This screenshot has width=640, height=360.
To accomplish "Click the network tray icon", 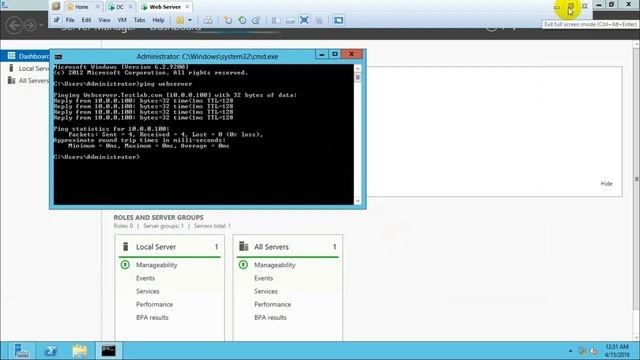I will [582, 351].
